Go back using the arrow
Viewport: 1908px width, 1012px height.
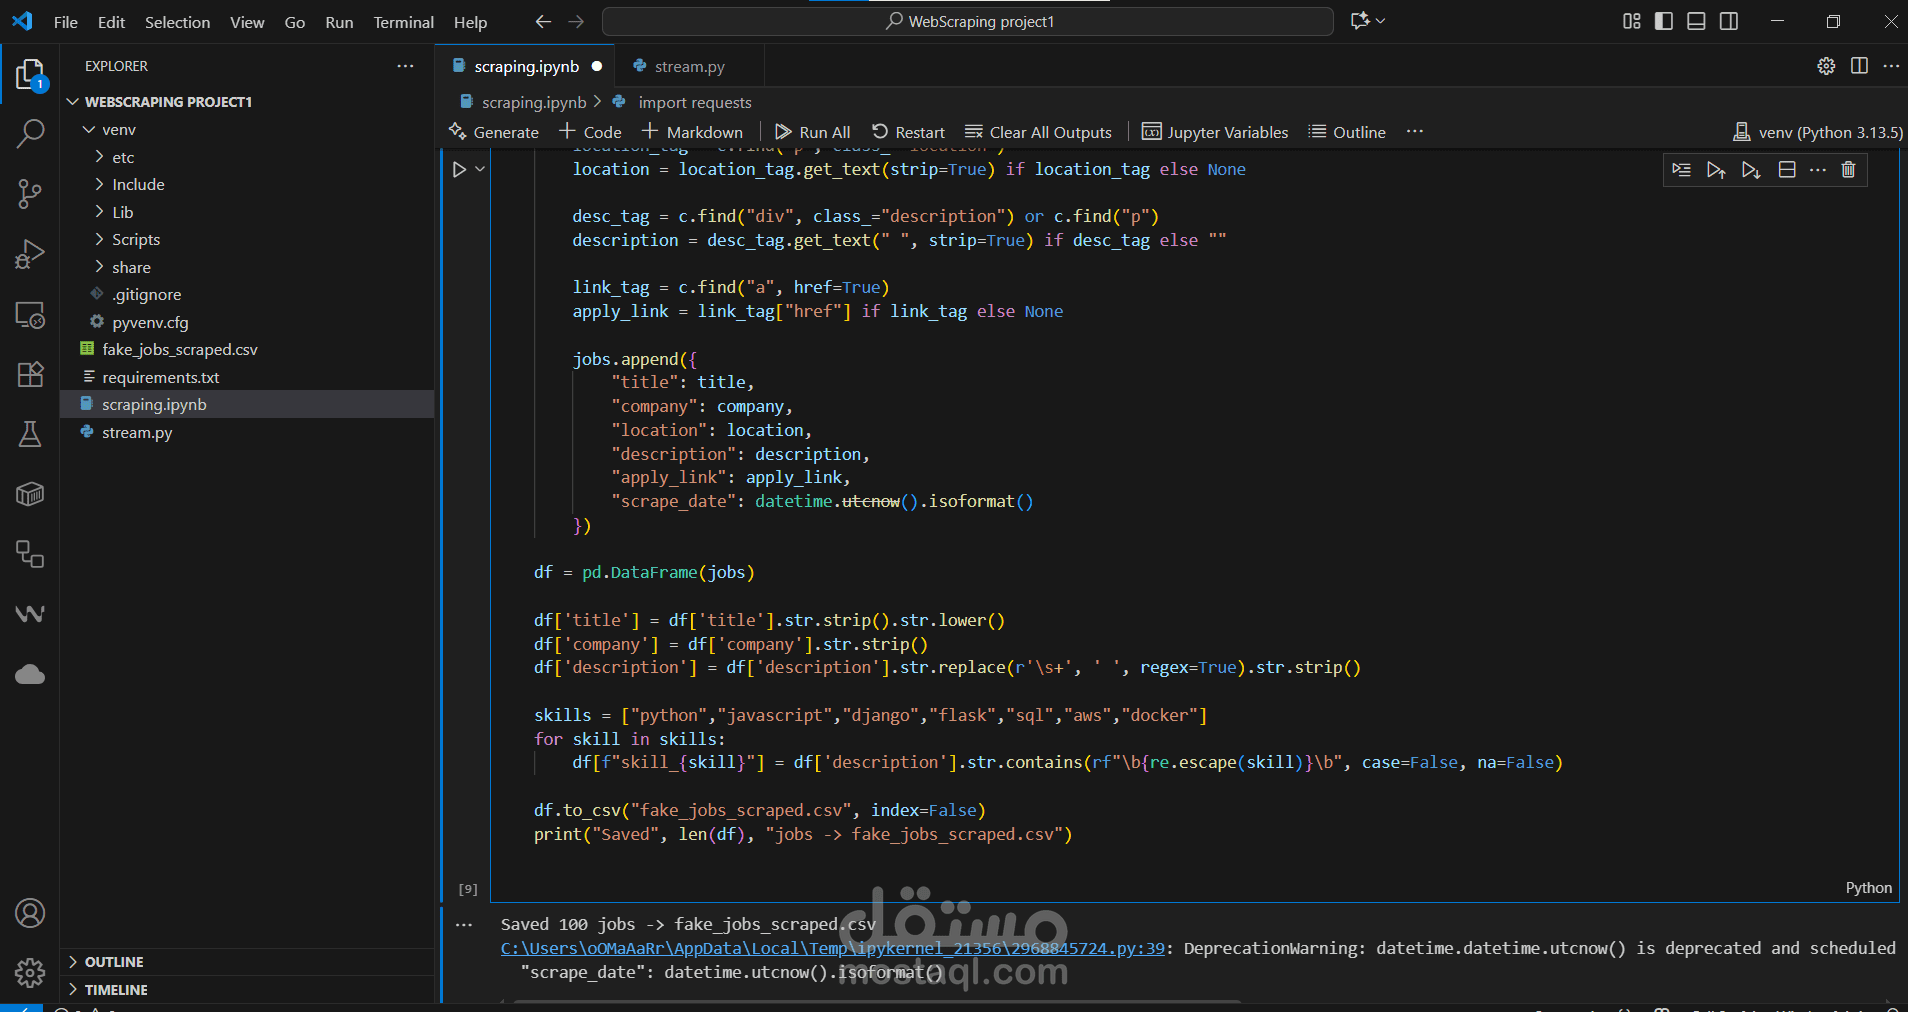[543, 21]
